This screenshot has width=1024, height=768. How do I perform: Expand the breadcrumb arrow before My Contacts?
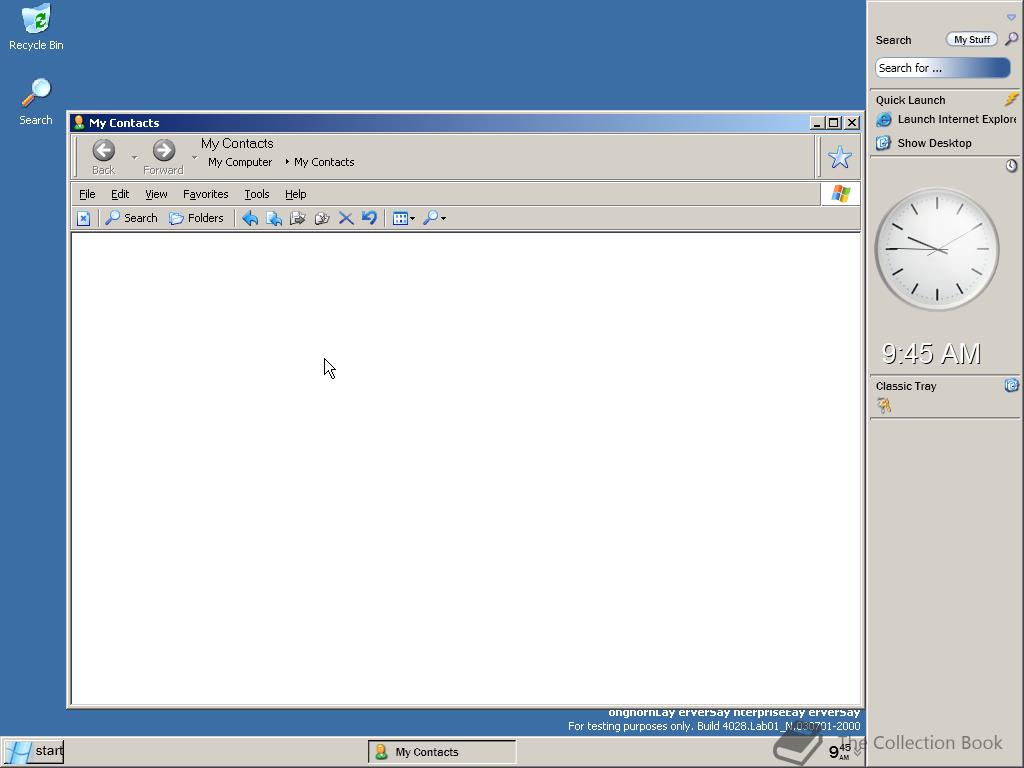[287, 161]
